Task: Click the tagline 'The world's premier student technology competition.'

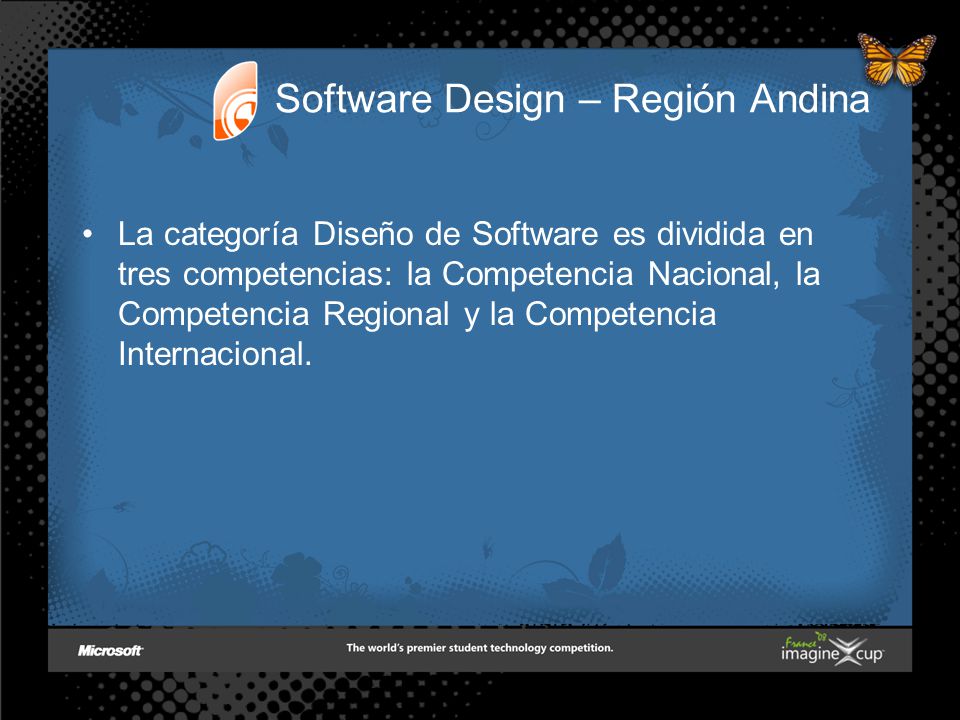Action: click(479, 648)
